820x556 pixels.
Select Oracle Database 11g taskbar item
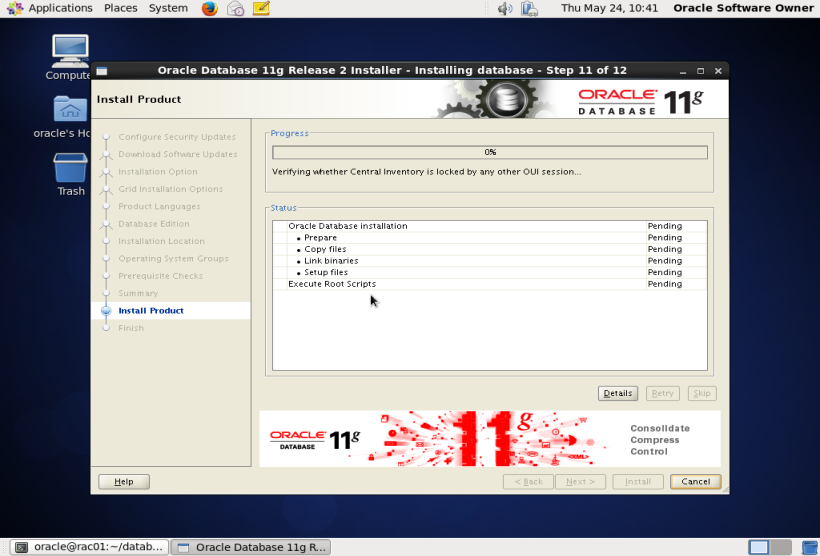(252, 547)
